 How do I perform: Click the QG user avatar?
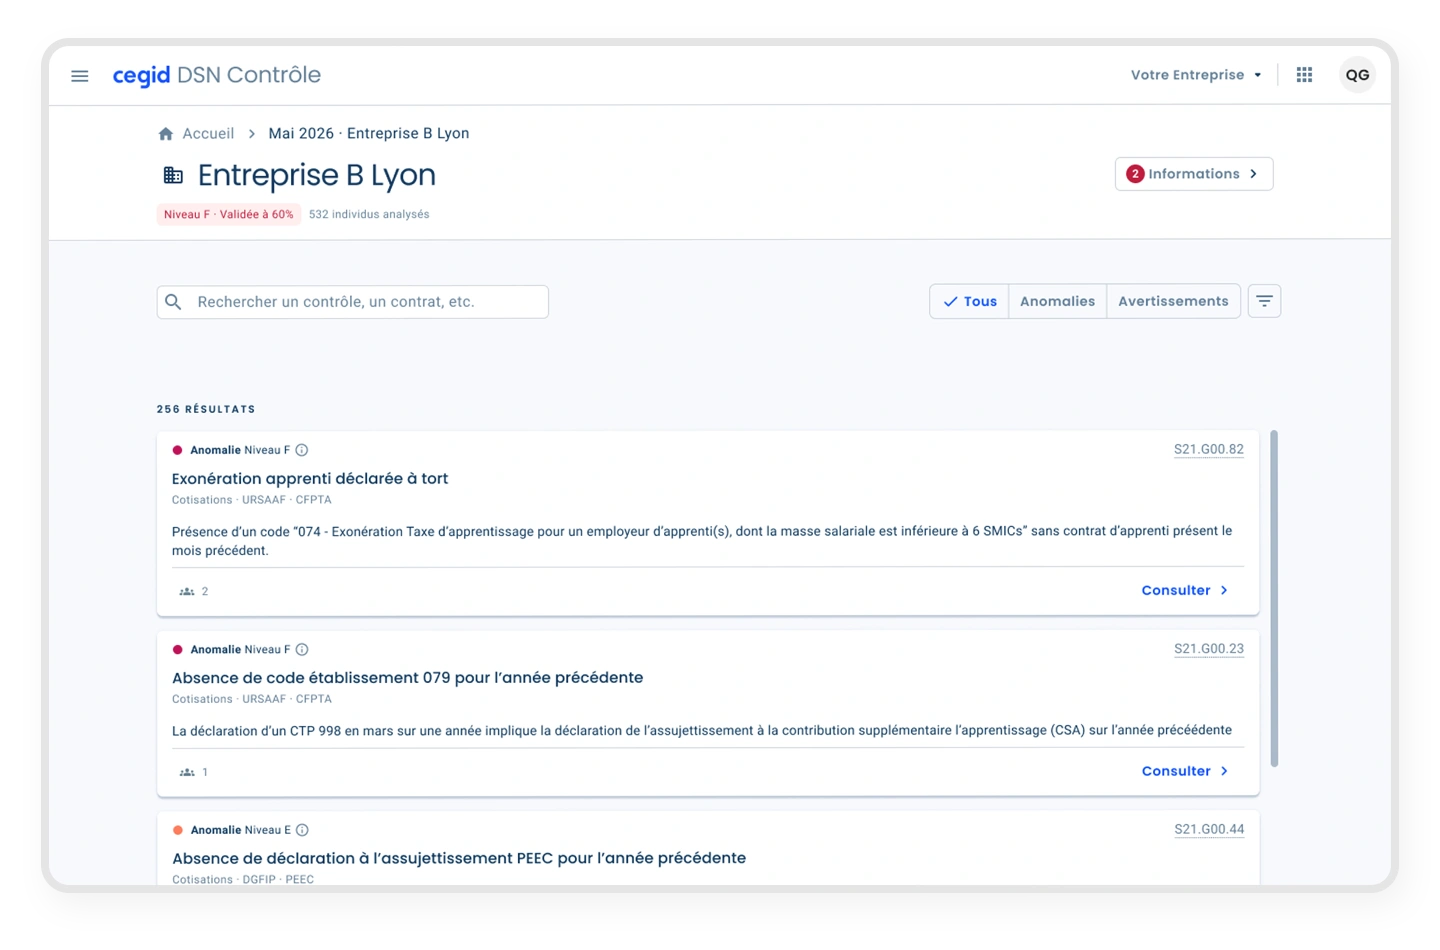pos(1357,75)
